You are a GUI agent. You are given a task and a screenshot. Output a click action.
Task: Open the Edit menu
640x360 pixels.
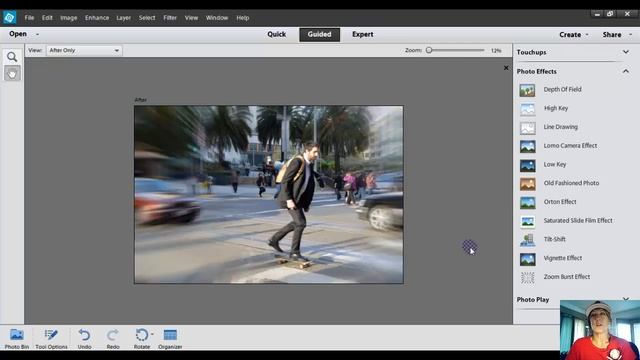pyautogui.click(x=47, y=18)
